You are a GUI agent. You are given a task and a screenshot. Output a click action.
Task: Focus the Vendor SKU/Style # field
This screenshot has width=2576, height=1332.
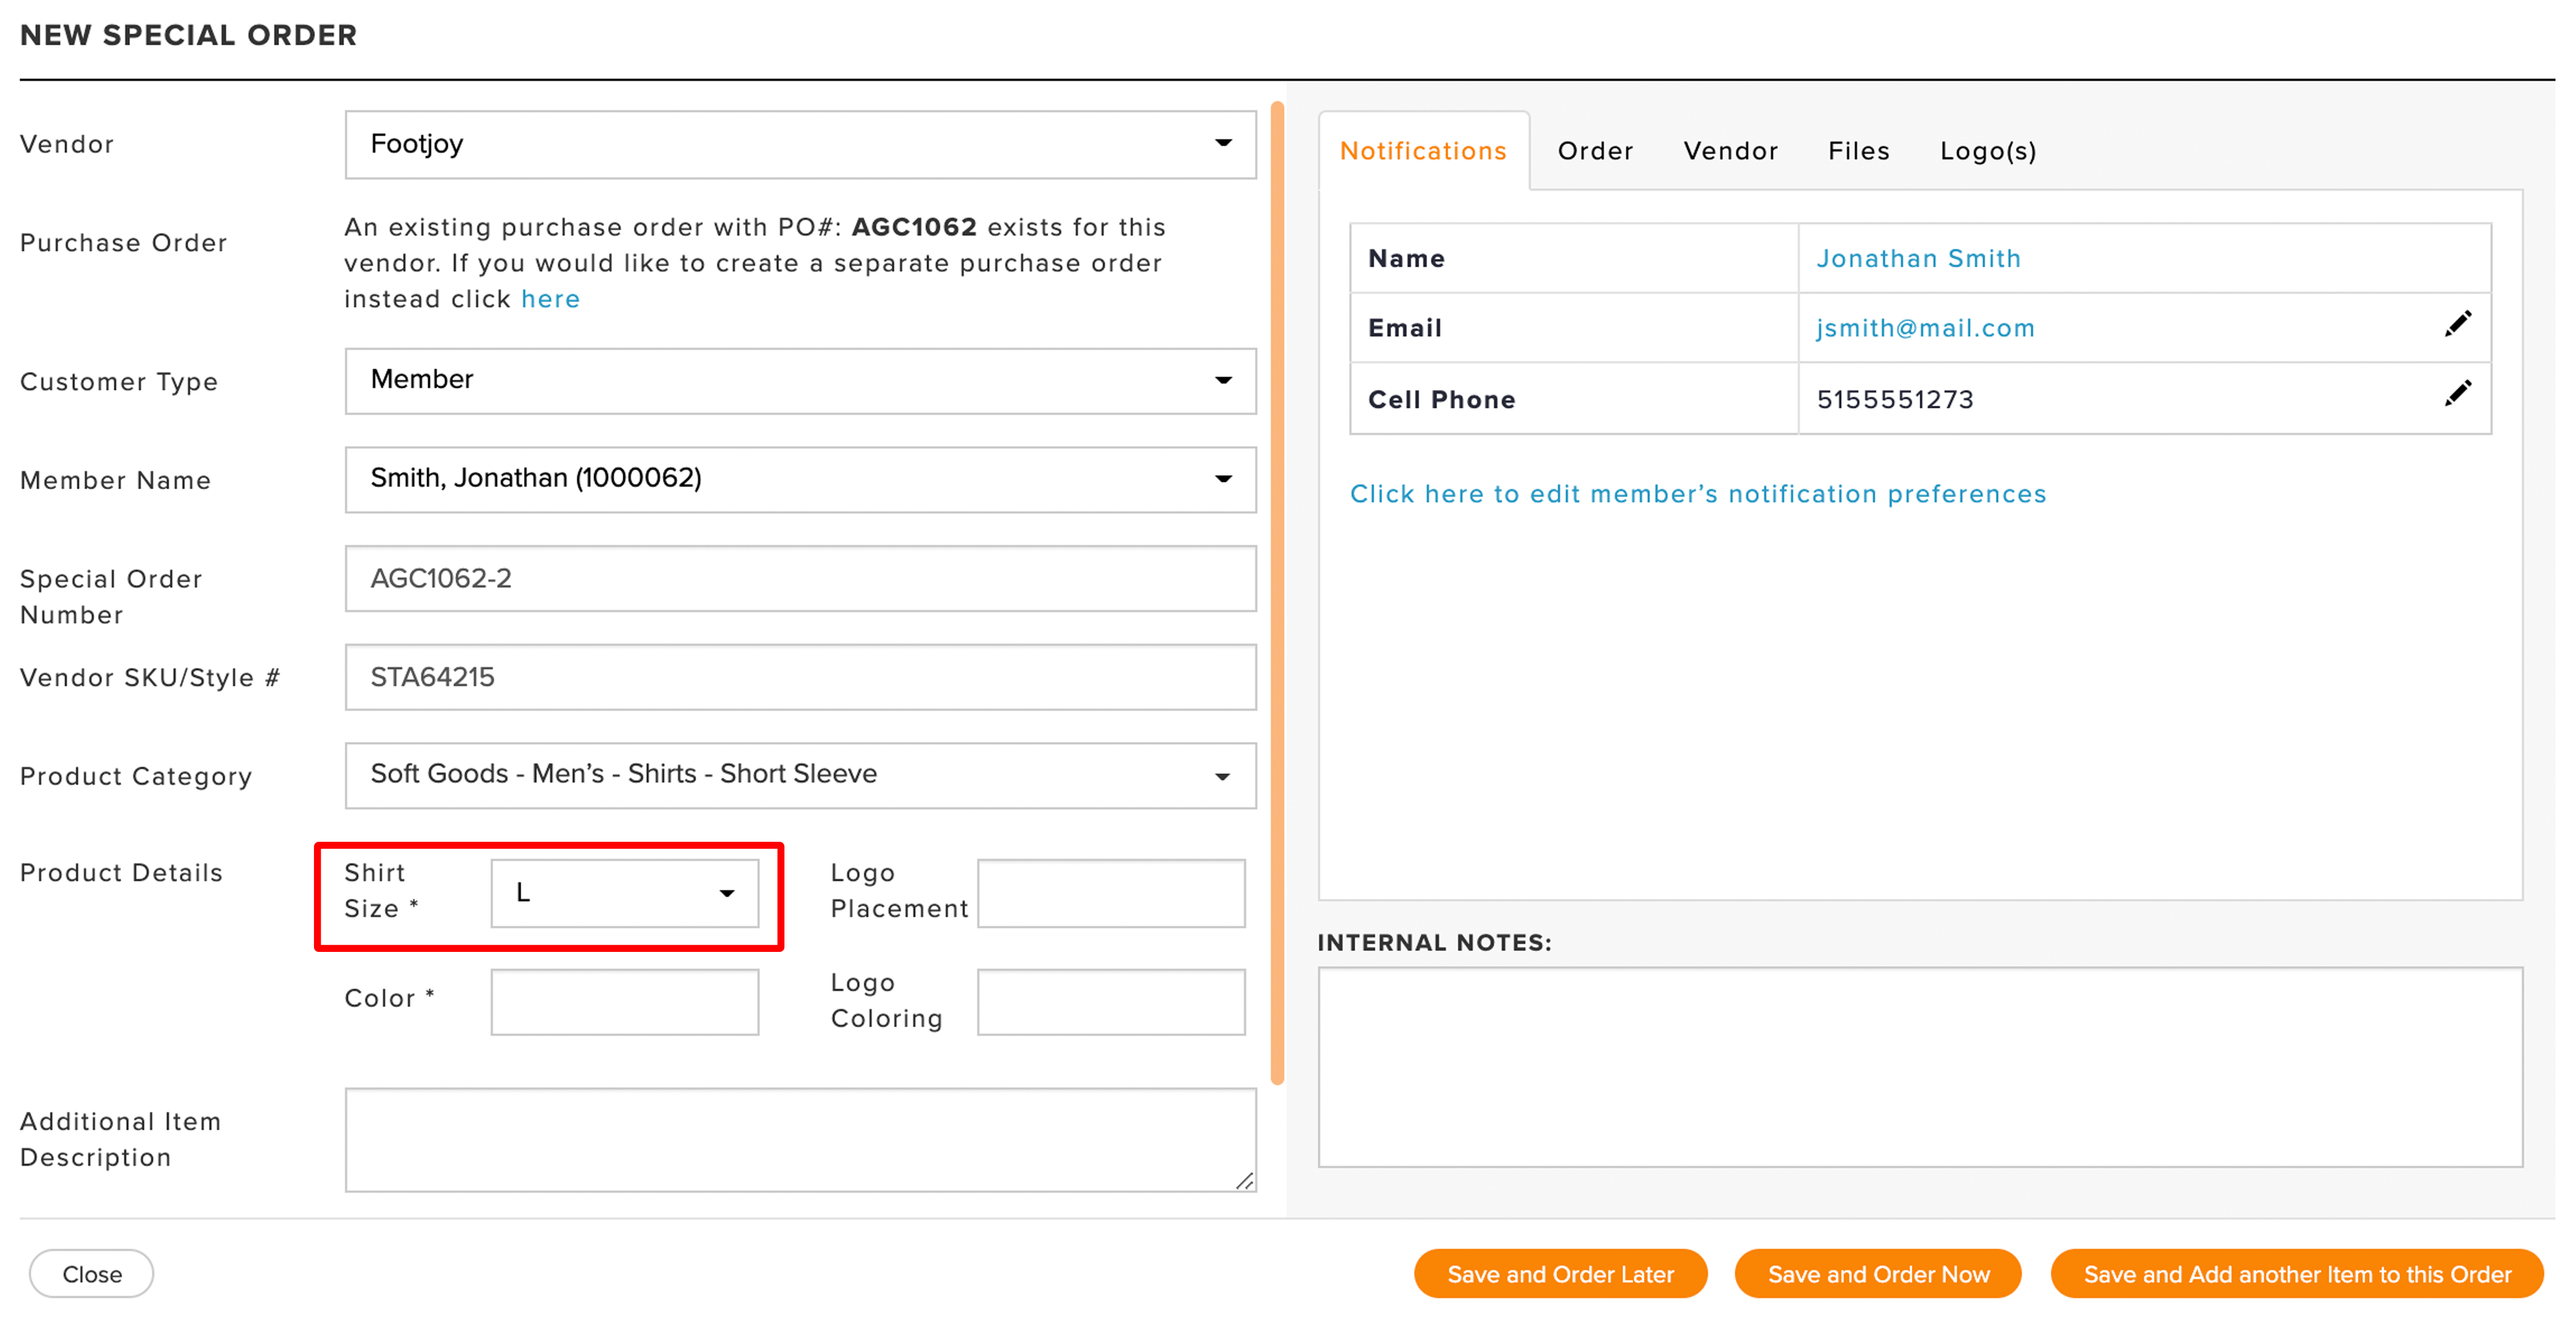(800, 677)
